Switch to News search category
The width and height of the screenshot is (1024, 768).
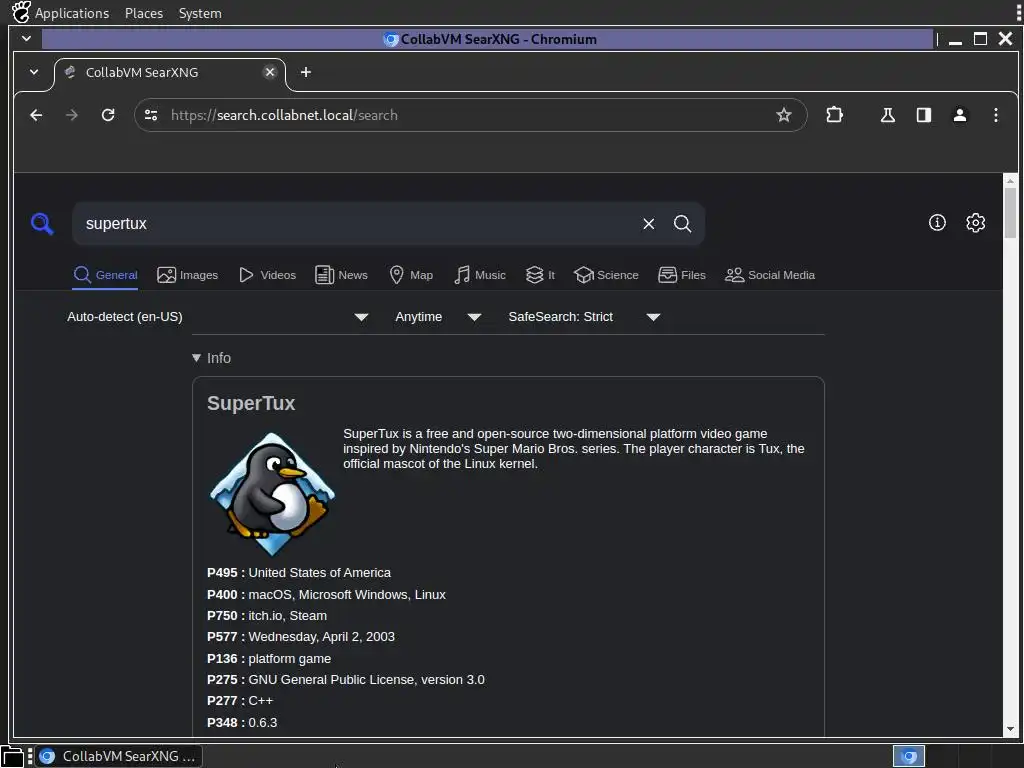(x=341, y=275)
